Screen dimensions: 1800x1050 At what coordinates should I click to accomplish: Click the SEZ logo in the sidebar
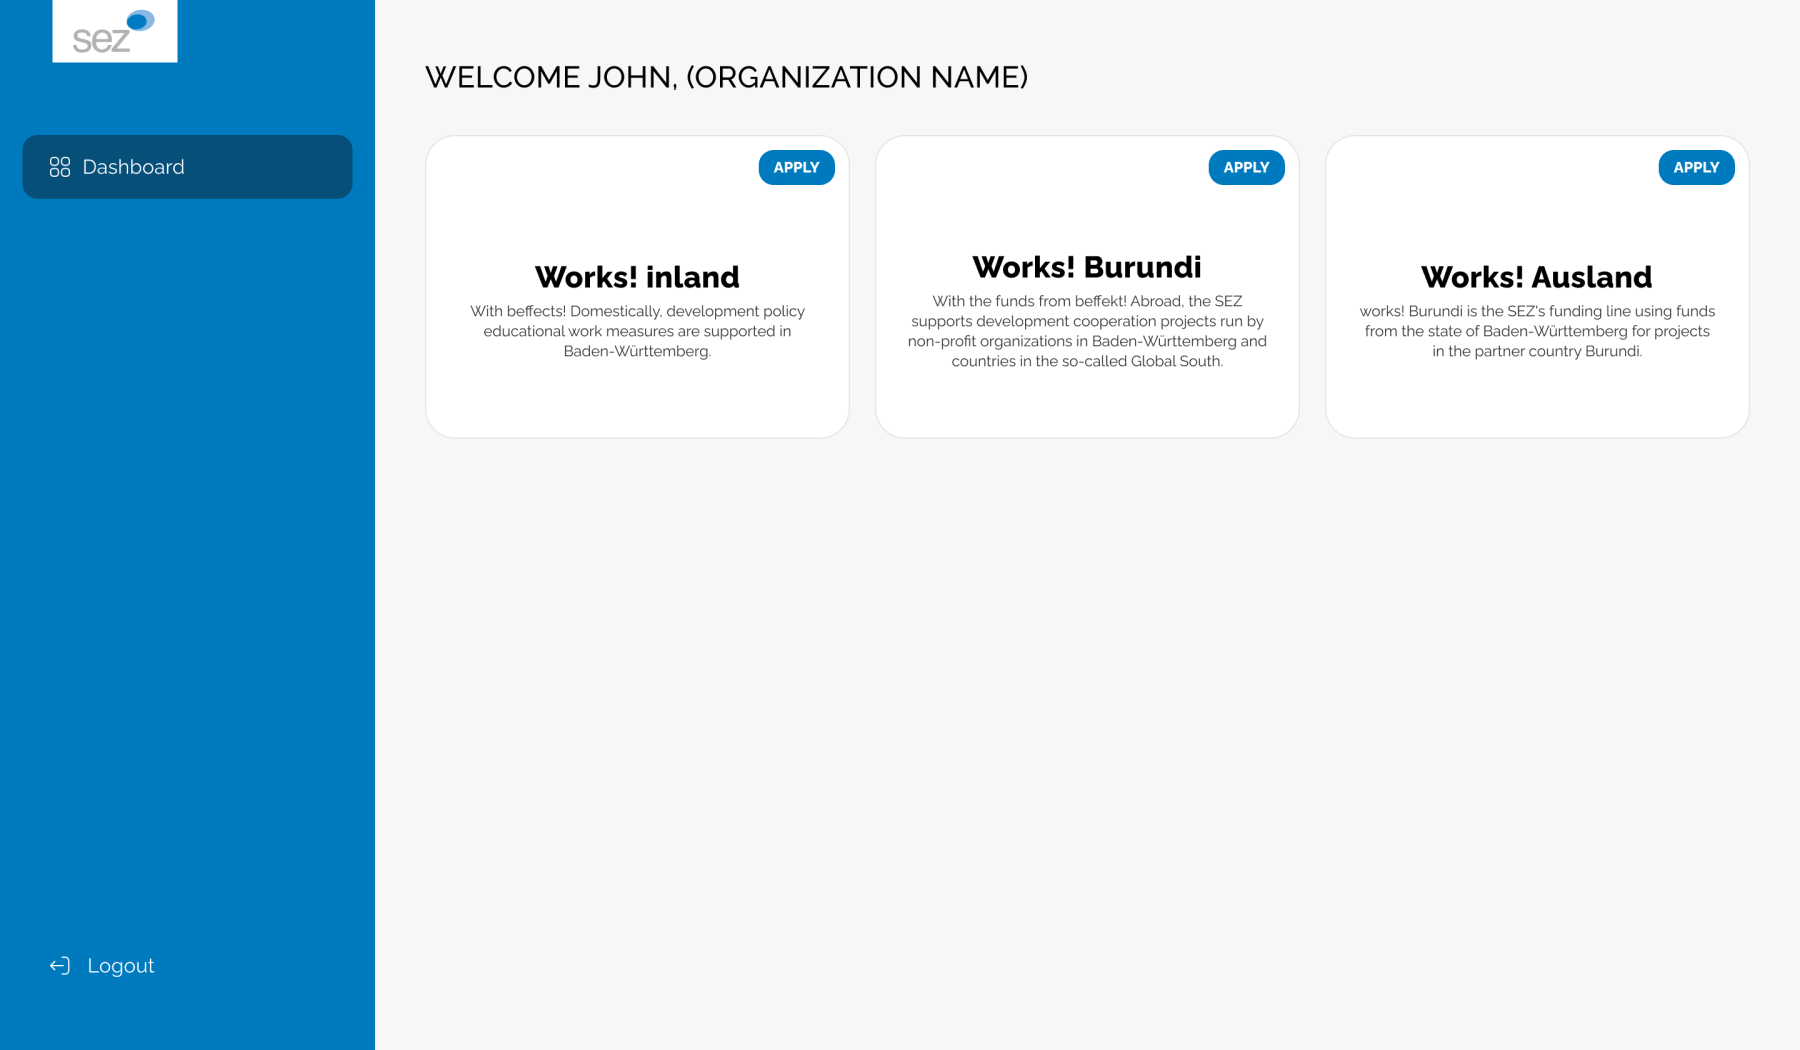tap(115, 31)
